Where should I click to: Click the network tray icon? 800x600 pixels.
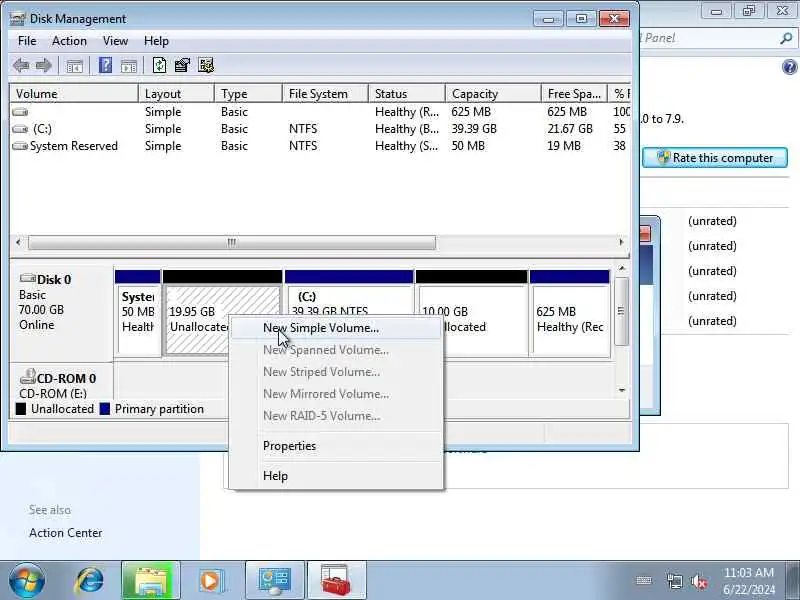click(x=674, y=581)
